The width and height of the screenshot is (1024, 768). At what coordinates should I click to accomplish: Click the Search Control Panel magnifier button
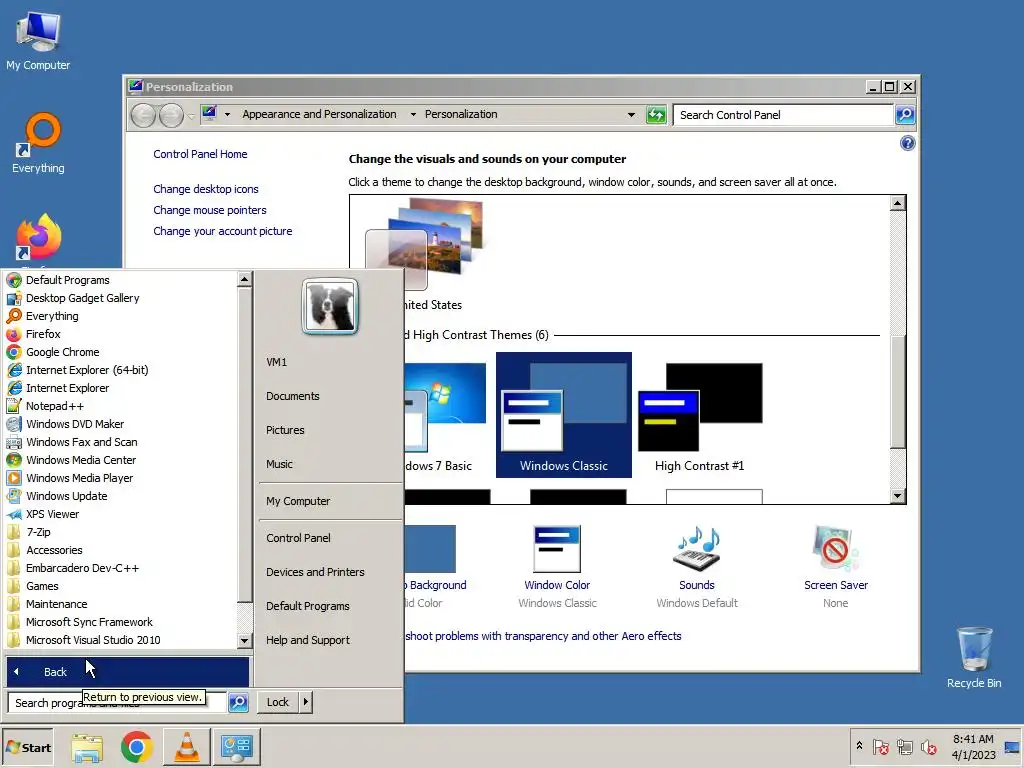pos(904,115)
